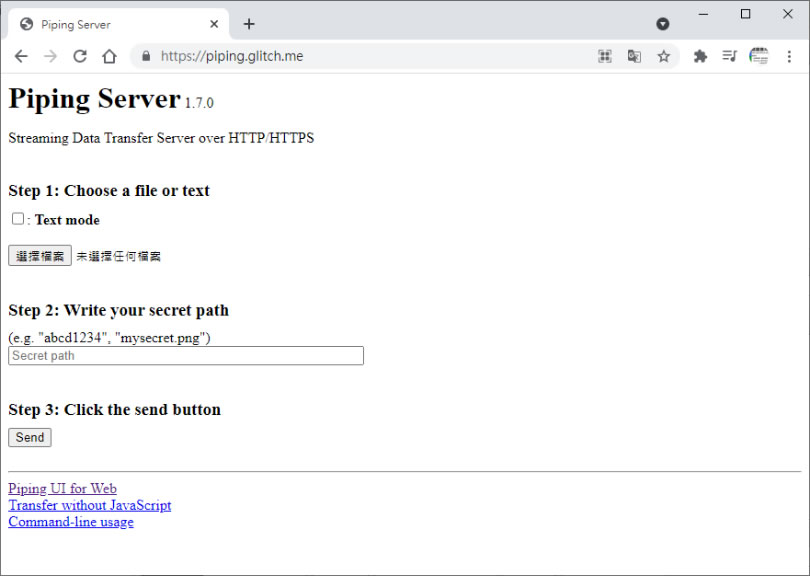Viewport: 810px width, 576px height.
Task: Click the version number 1.7.0
Action: click(x=199, y=103)
